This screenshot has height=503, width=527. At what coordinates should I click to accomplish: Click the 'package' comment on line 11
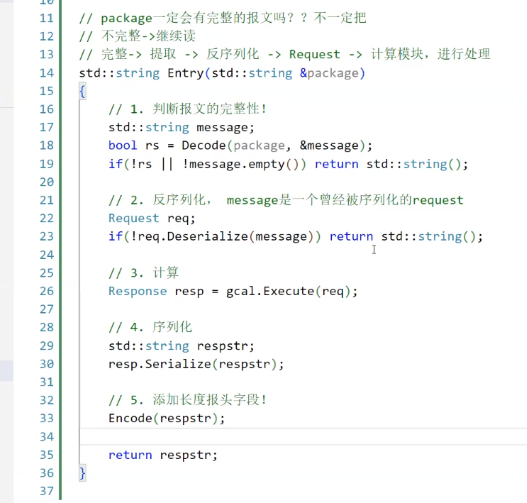point(127,18)
